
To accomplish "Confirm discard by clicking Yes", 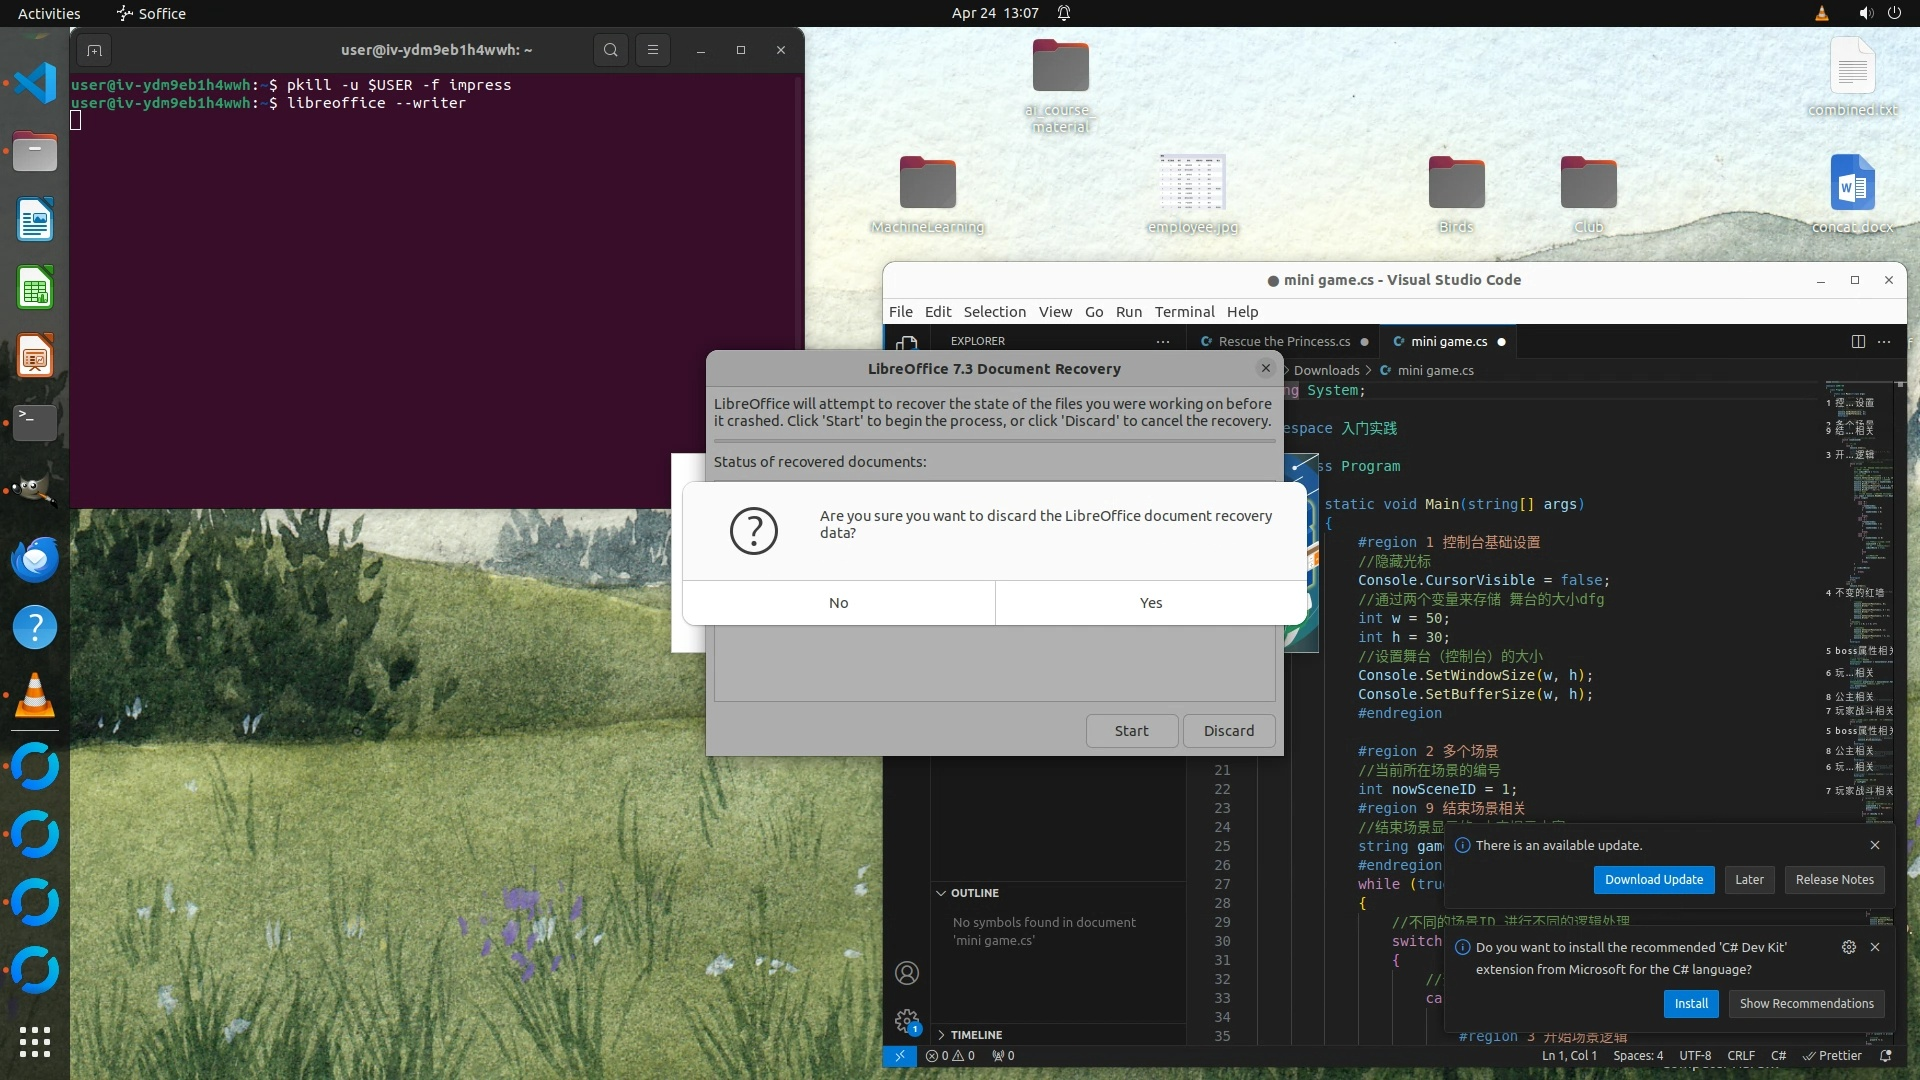I will coord(1150,603).
